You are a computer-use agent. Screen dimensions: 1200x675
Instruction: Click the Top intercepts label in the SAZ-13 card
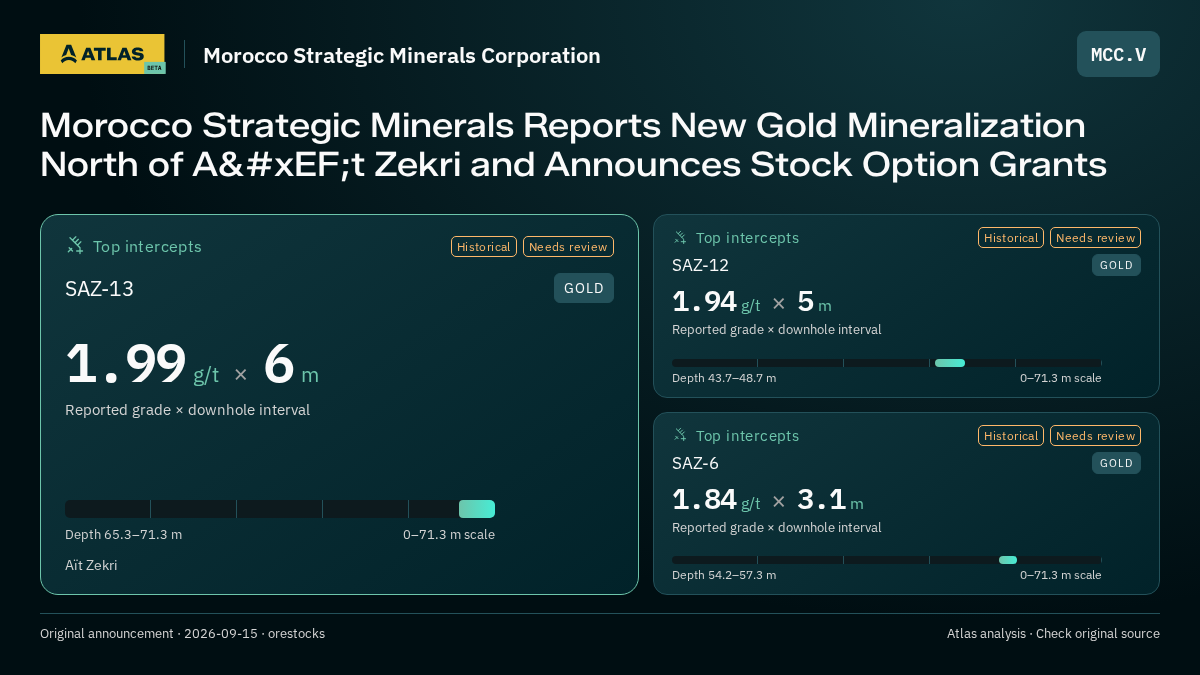[x=147, y=247]
